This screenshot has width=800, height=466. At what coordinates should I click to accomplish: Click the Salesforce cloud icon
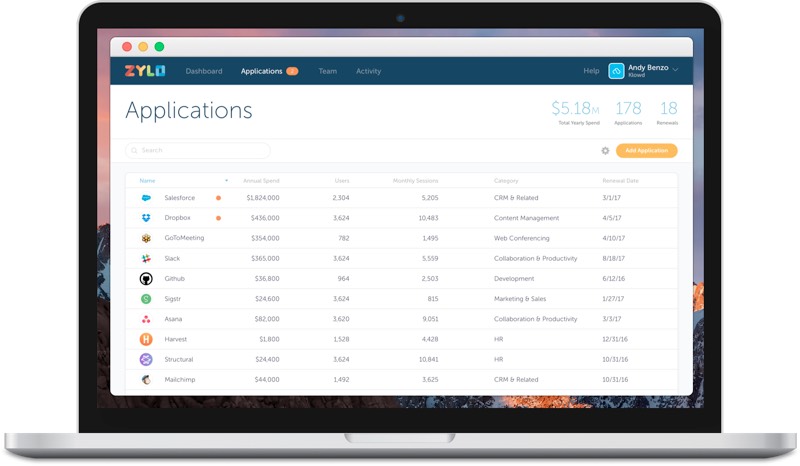pyautogui.click(x=146, y=198)
